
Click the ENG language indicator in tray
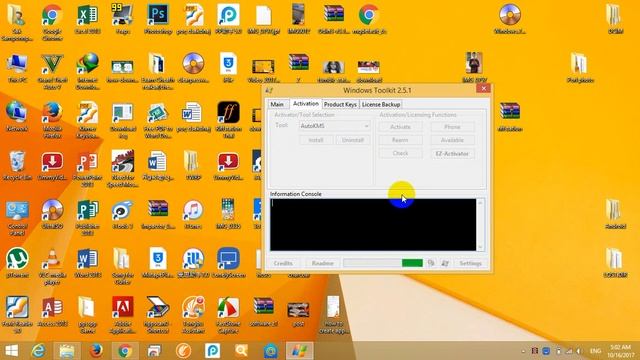(x=596, y=351)
